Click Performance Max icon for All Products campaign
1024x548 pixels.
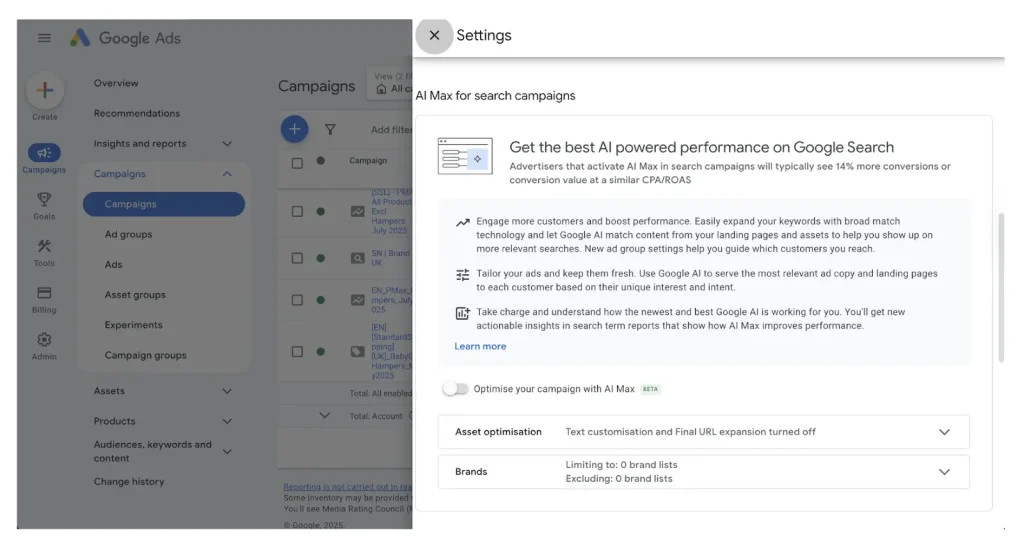358,212
